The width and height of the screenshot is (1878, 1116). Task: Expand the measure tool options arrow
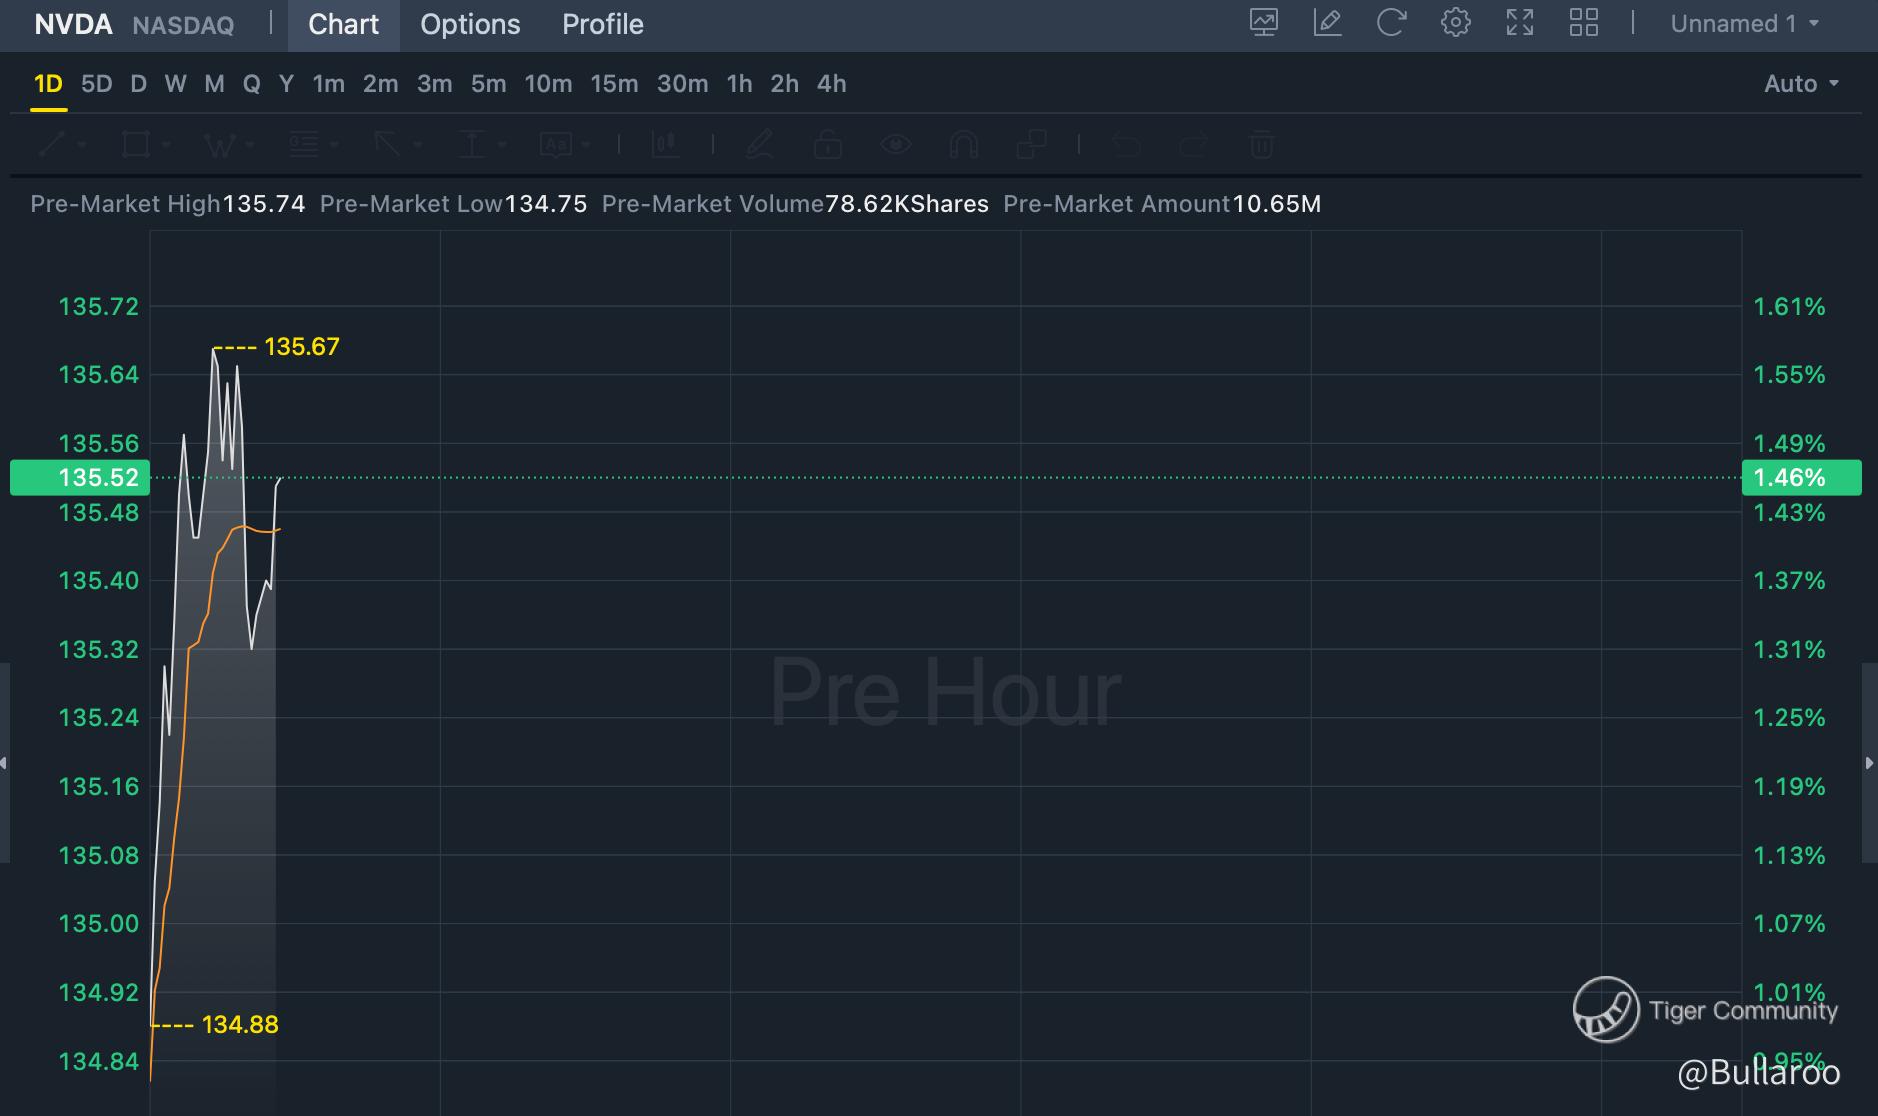click(502, 145)
